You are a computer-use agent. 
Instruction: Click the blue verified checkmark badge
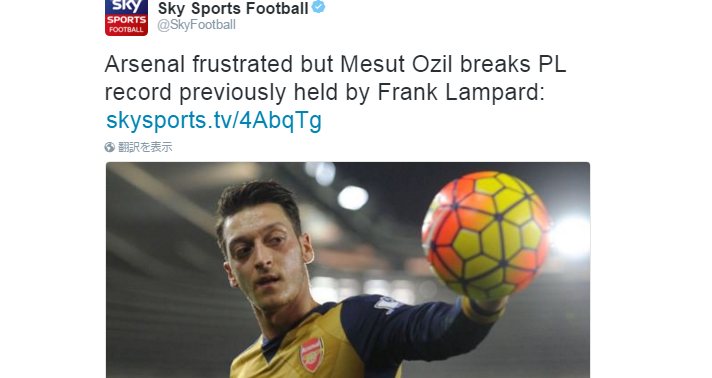click(x=319, y=7)
